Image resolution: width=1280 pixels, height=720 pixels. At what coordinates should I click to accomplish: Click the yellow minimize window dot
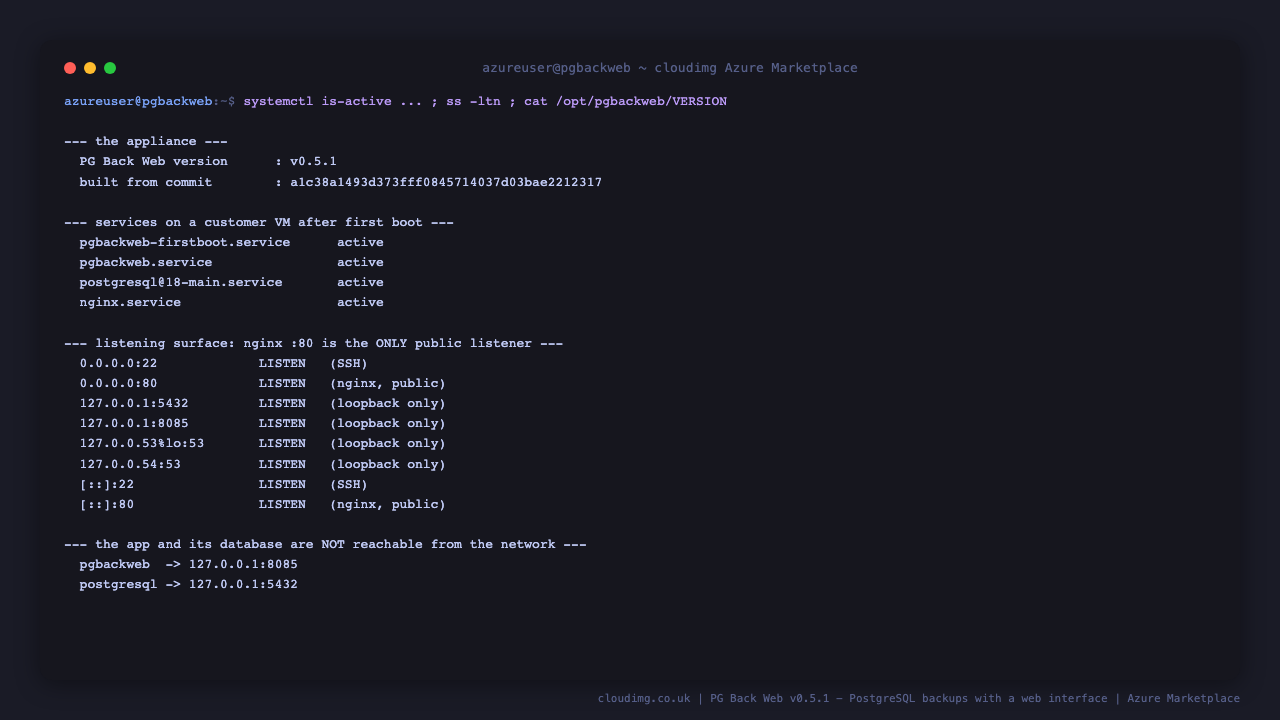pos(90,68)
